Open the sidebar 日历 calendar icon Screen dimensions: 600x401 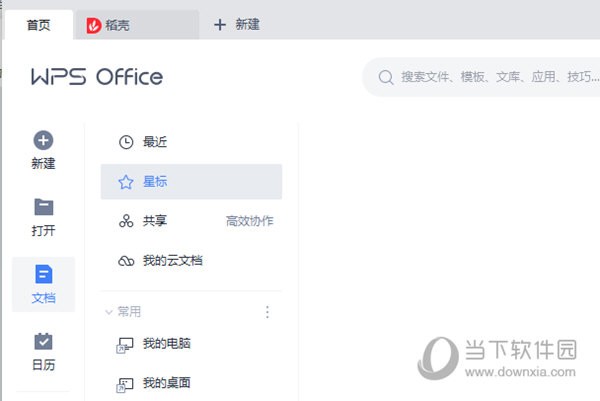point(43,341)
